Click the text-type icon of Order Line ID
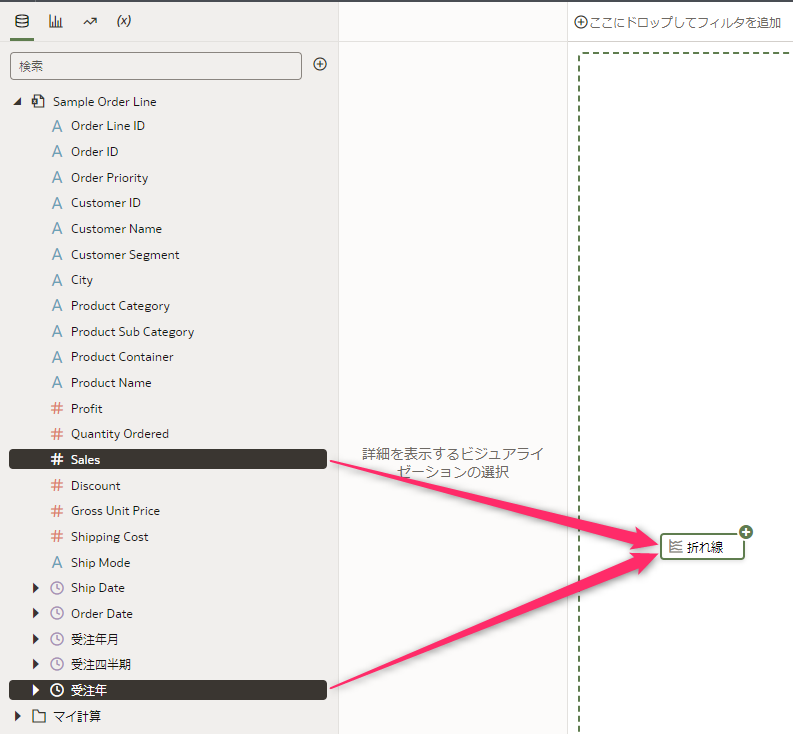 point(57,126)
